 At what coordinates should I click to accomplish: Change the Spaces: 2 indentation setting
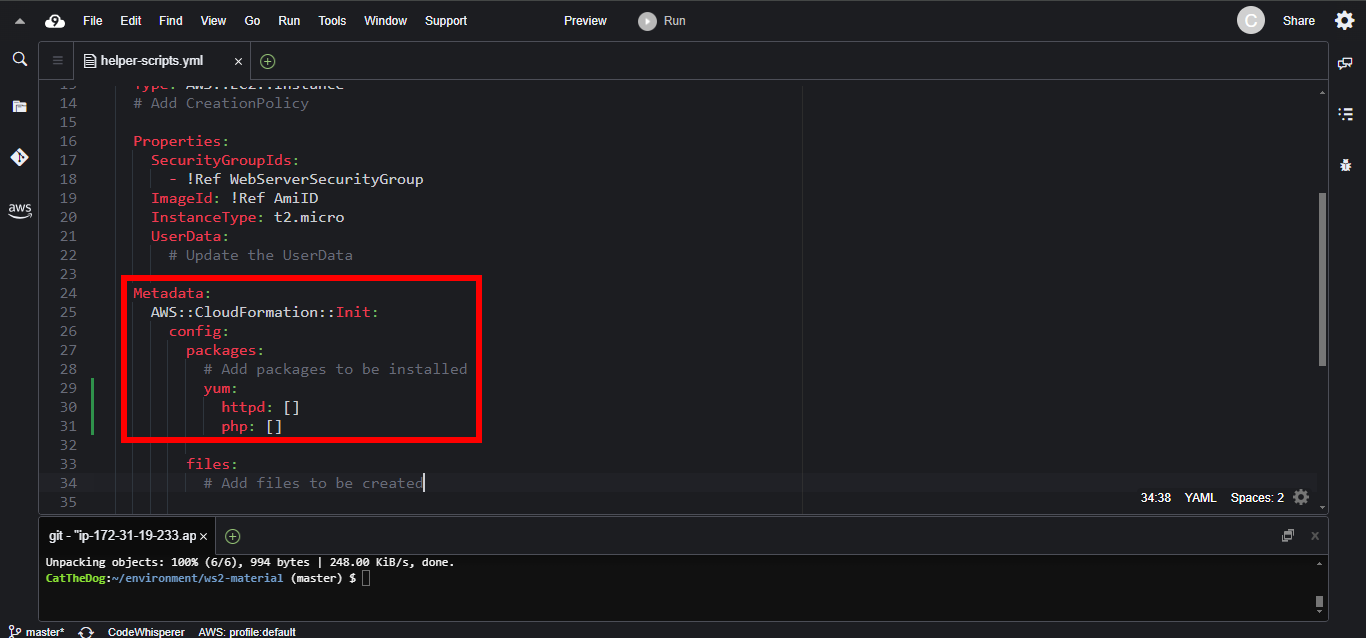coord(1257,497)
